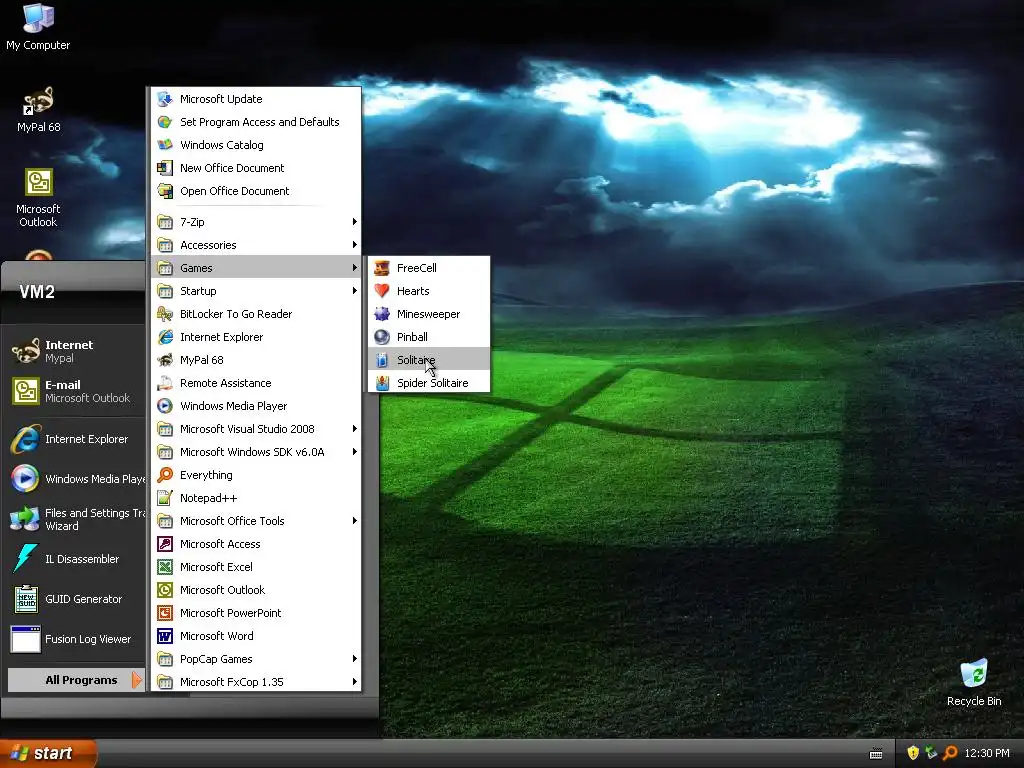
Task: Launch Windows Media Player from programs list
Action: (256, 406)
